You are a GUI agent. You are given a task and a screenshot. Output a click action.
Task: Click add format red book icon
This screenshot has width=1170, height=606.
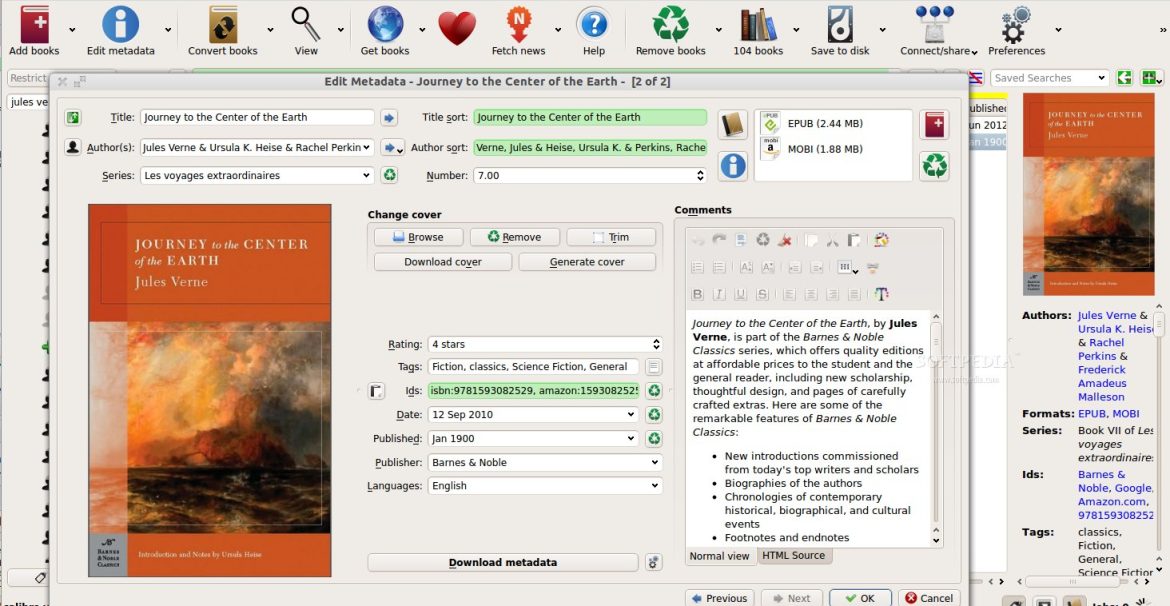click(x=934, y=125)
